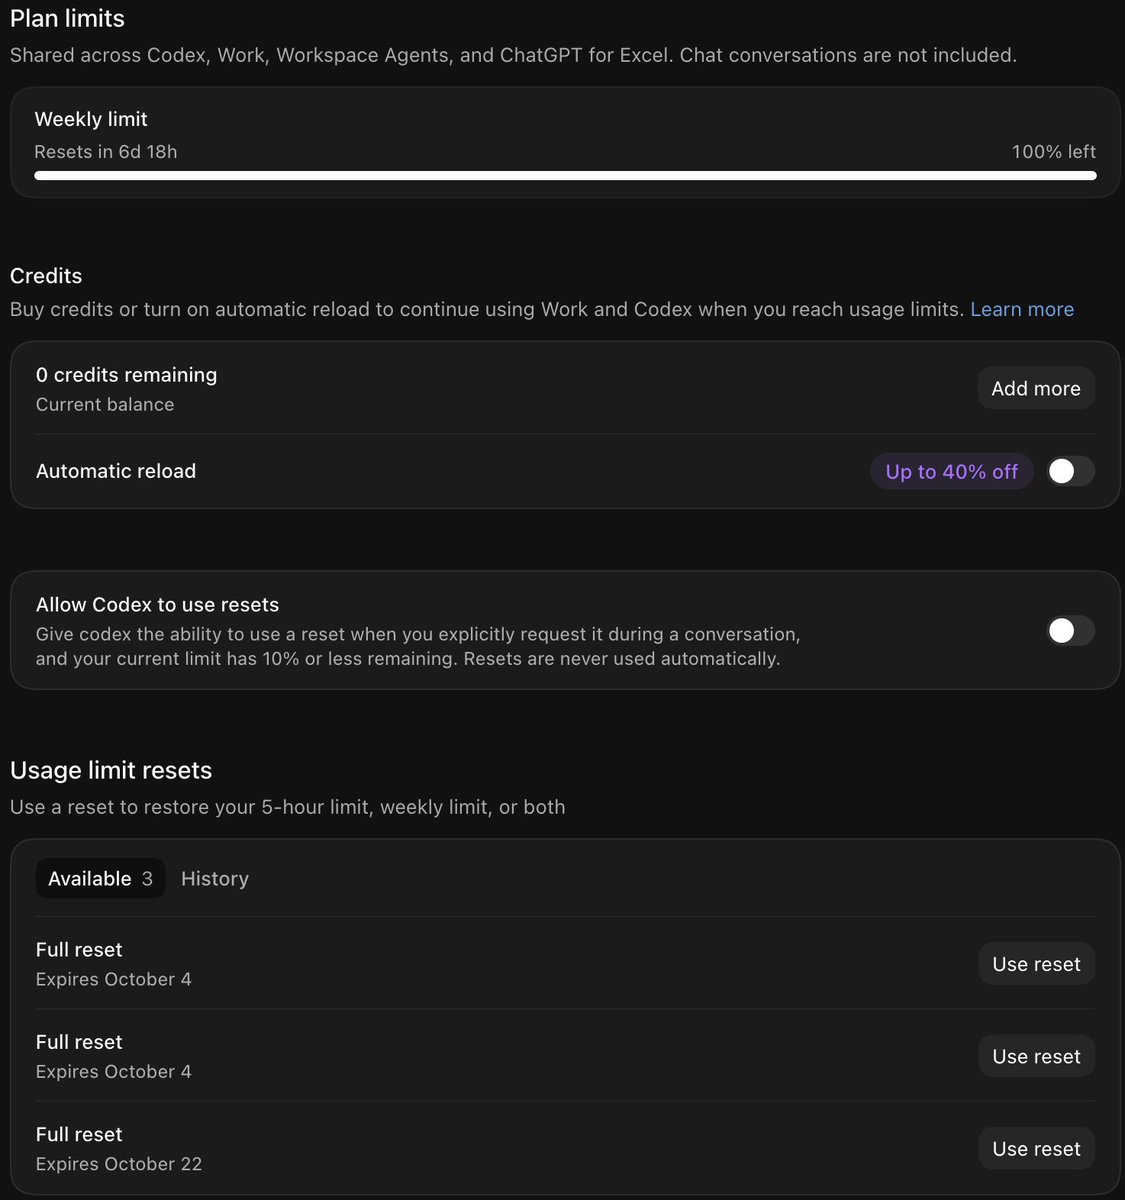
Task: Click the Allow Codex to use resets heading
Action: 157,604
